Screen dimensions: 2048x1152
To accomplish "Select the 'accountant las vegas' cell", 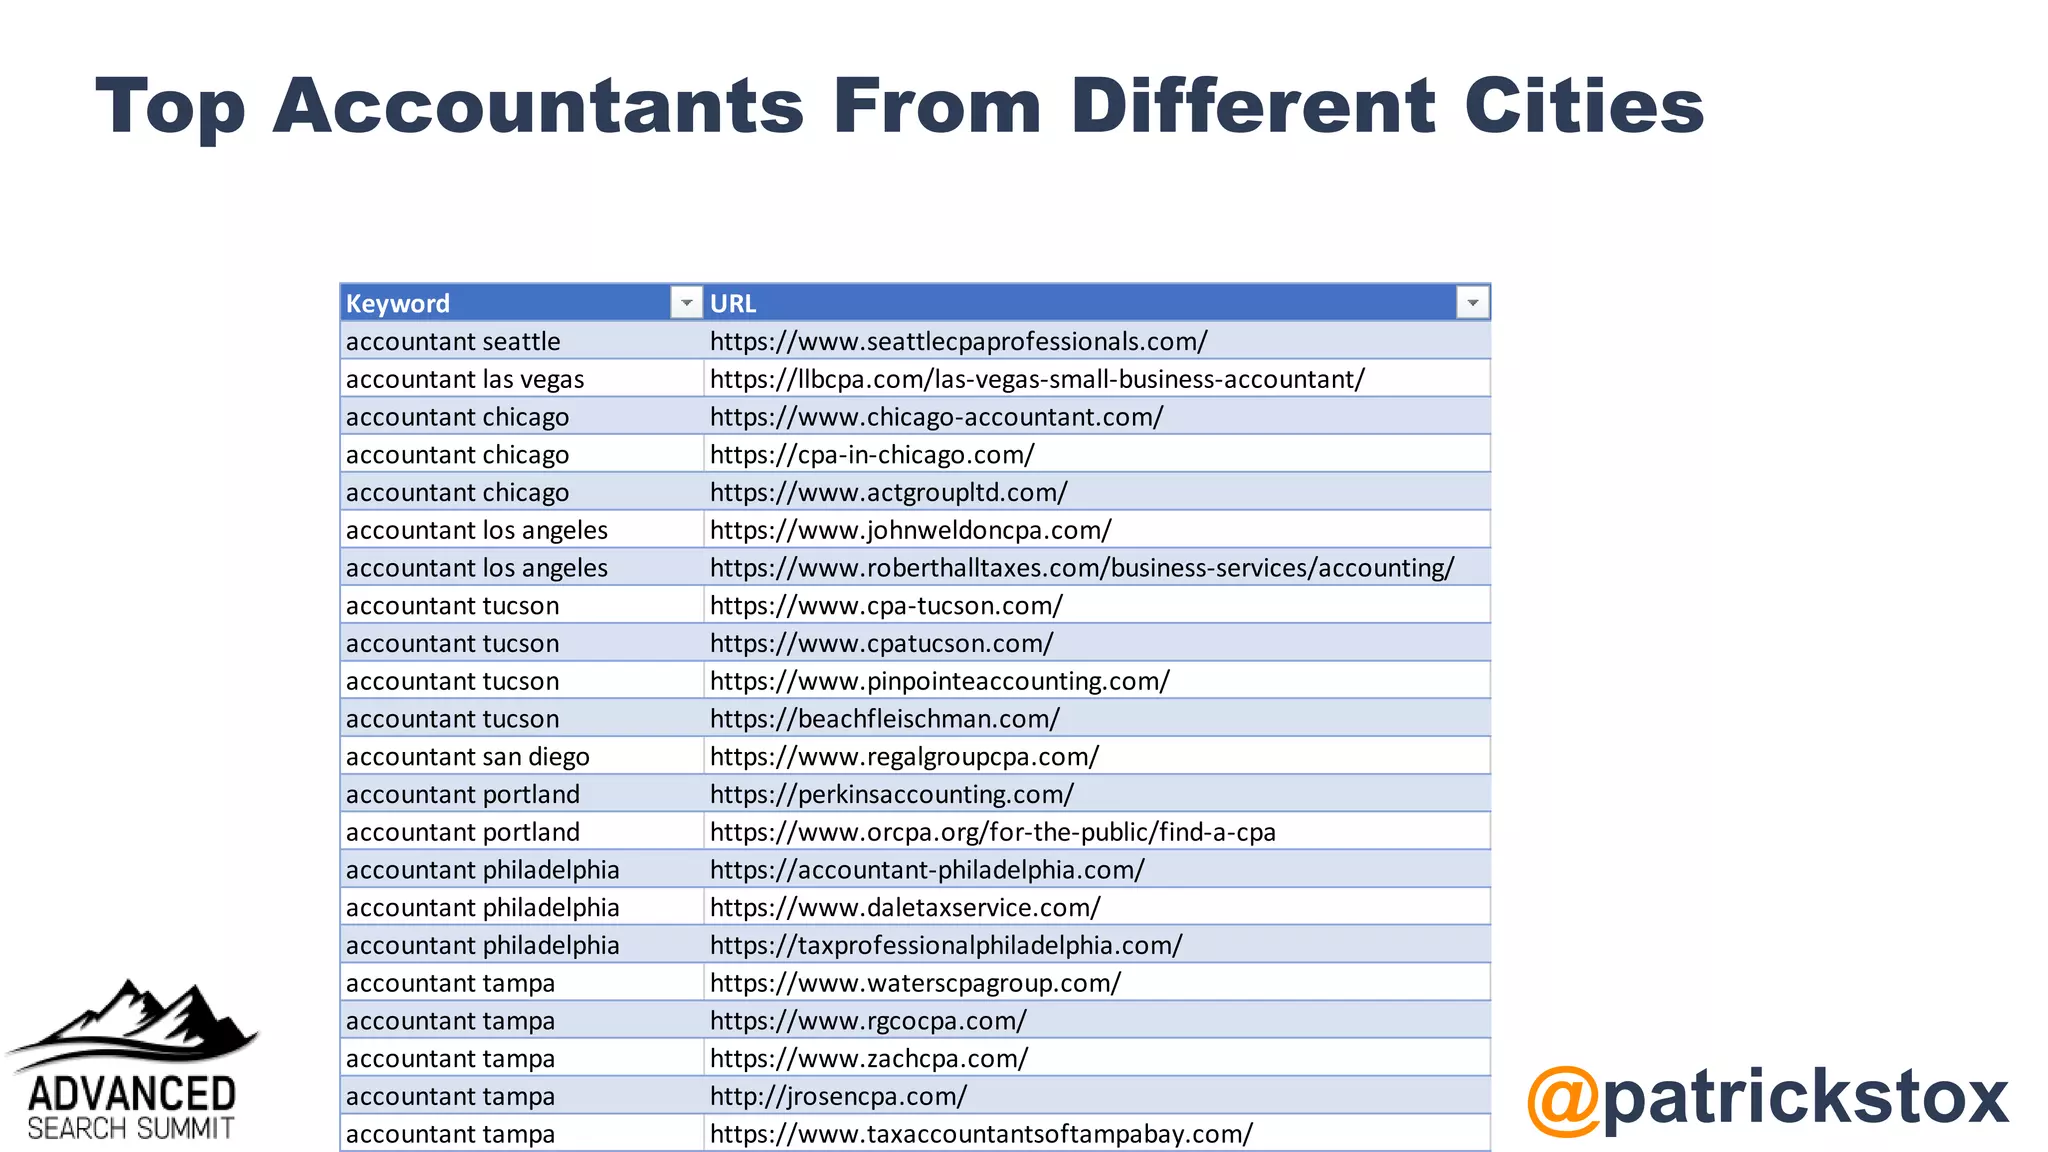I will (x=522, y=379).
